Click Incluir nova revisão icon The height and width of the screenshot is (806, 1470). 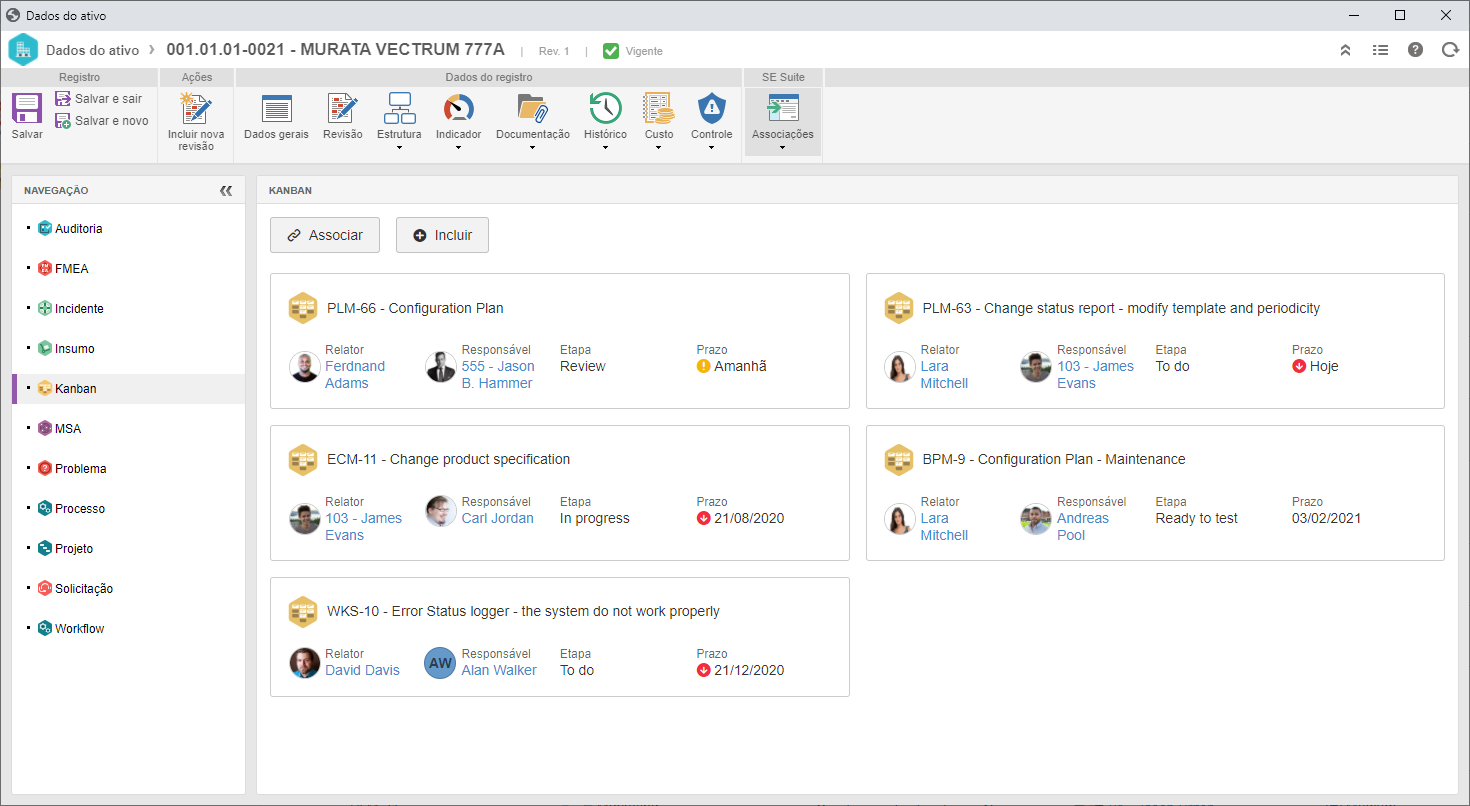[196, 108]
